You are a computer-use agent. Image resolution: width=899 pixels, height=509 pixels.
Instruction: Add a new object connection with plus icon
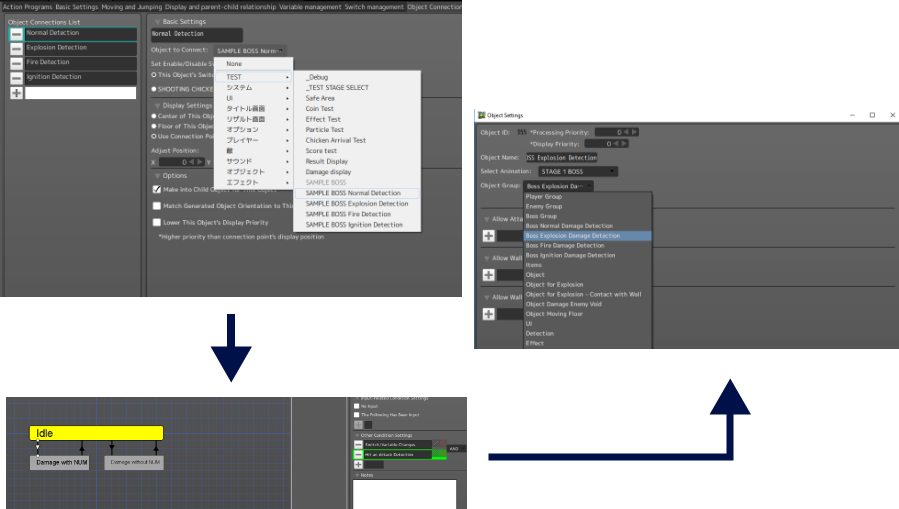[x=17, y=93]
